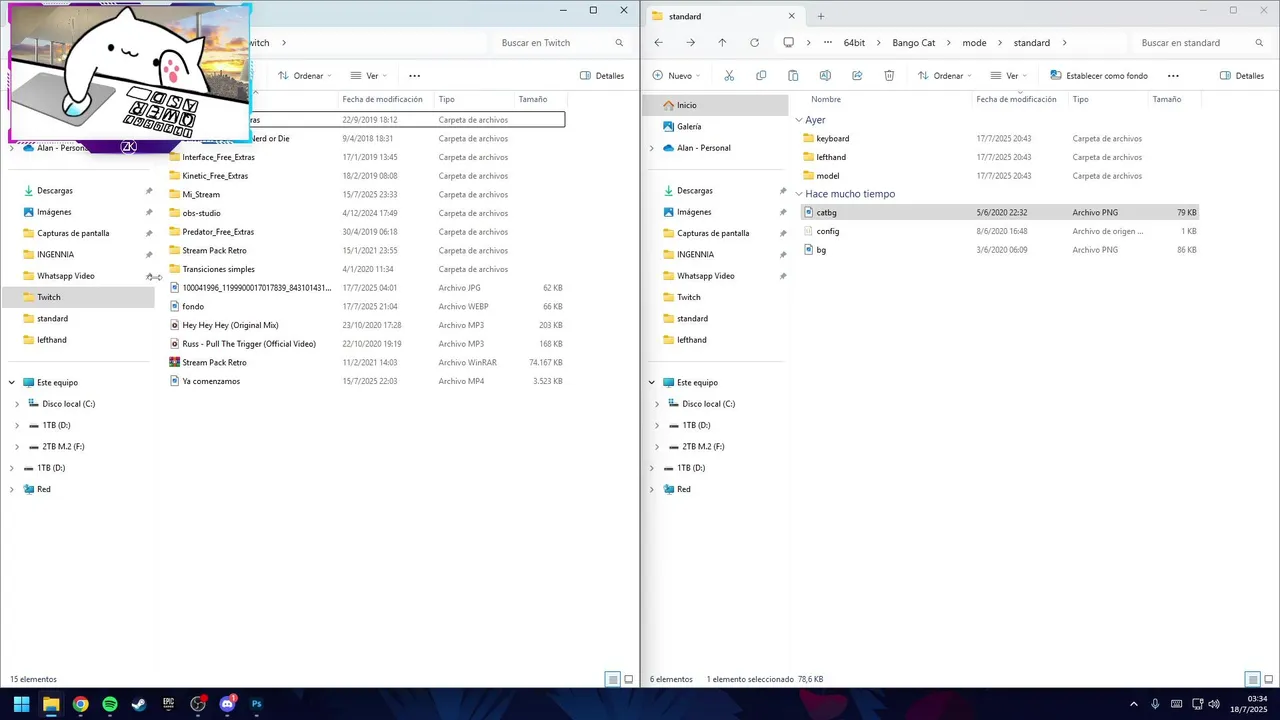Open the Ordenar dropdown in the Twitch window

304,76
